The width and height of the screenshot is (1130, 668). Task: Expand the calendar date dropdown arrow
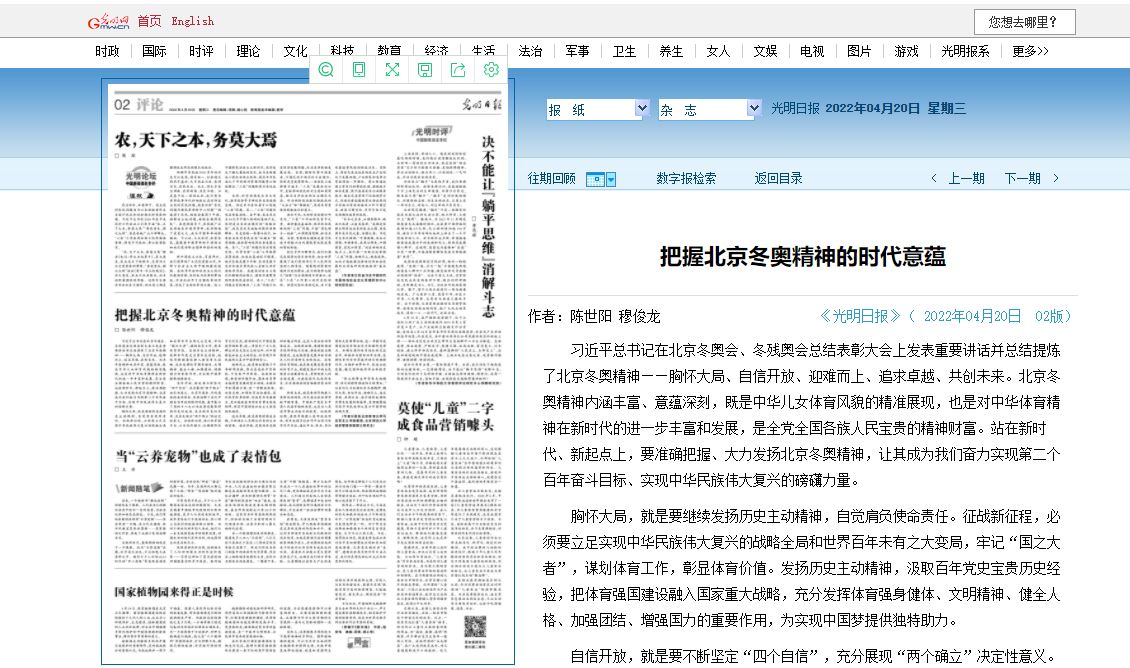[610, 178]
